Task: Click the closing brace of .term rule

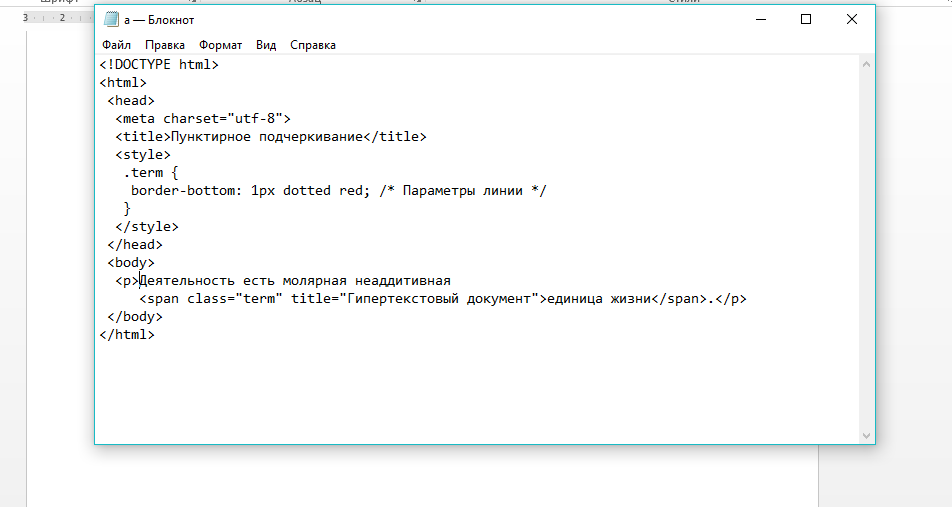Action: (127, 209)
